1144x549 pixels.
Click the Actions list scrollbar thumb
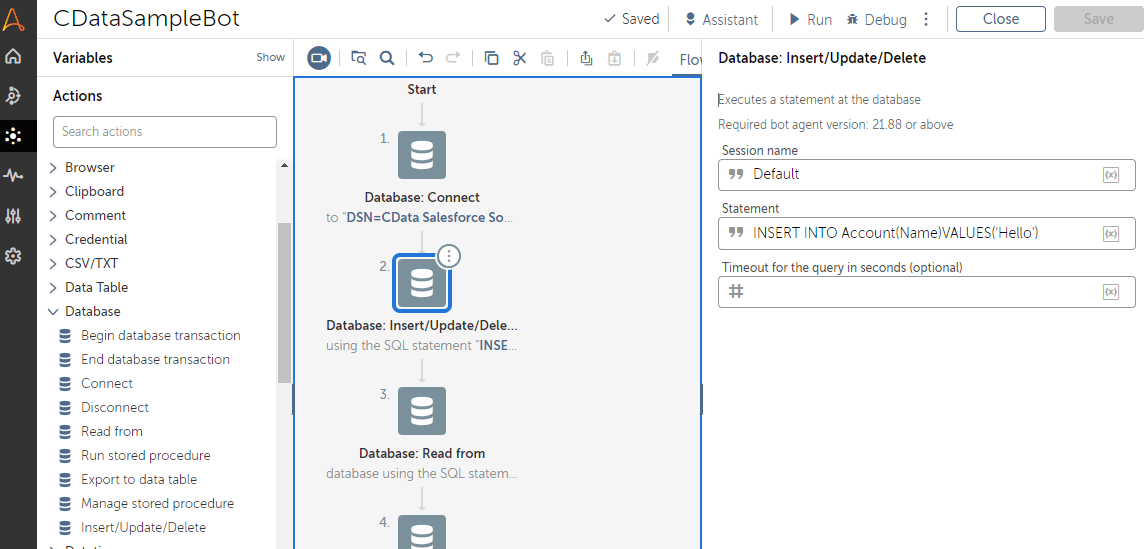[284, 300]
